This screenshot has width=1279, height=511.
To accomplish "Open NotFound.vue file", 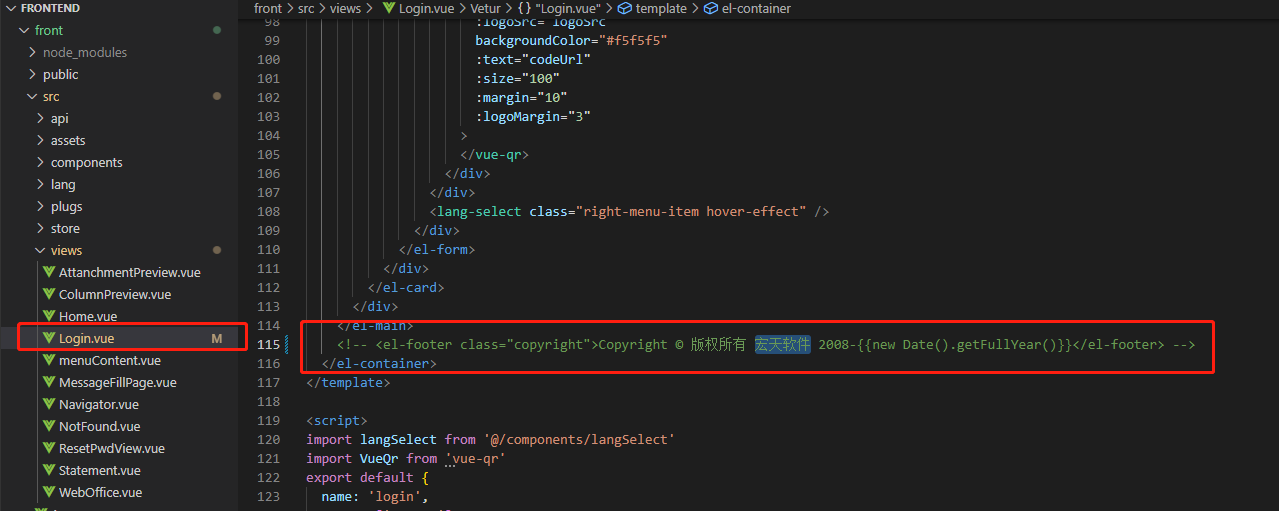I will [100, 426].
